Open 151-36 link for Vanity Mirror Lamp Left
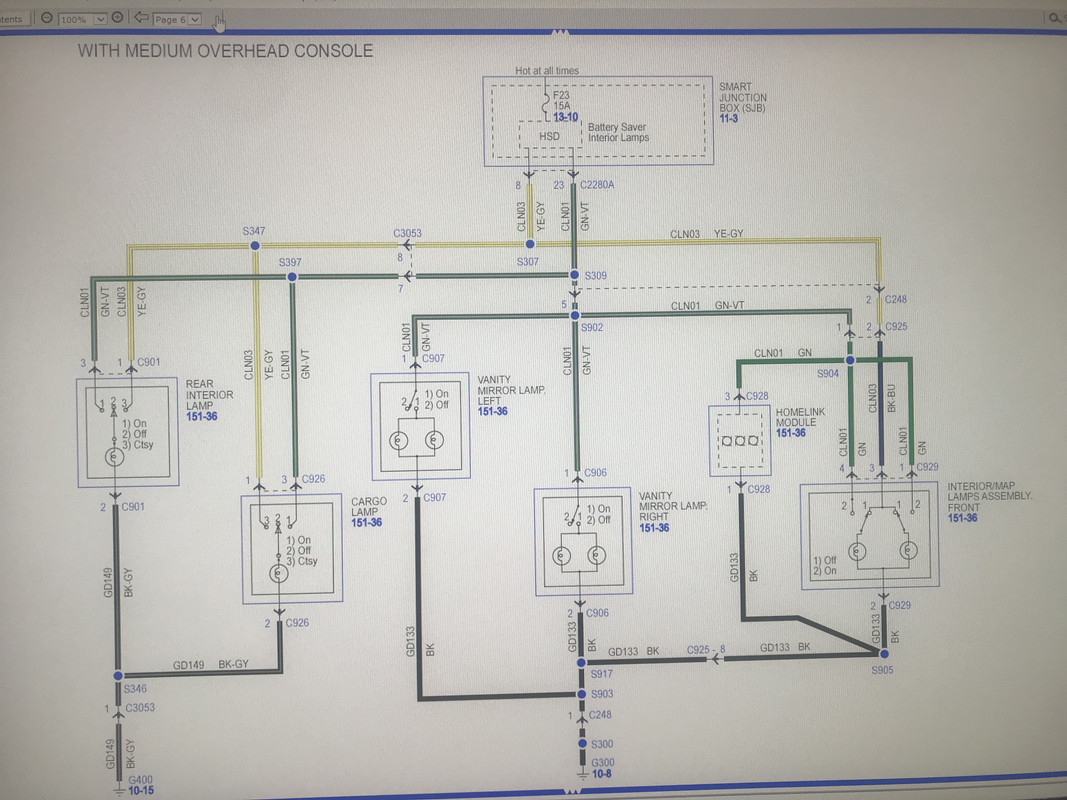This screenshot has width=1067, height=800. tap(492, 412)
